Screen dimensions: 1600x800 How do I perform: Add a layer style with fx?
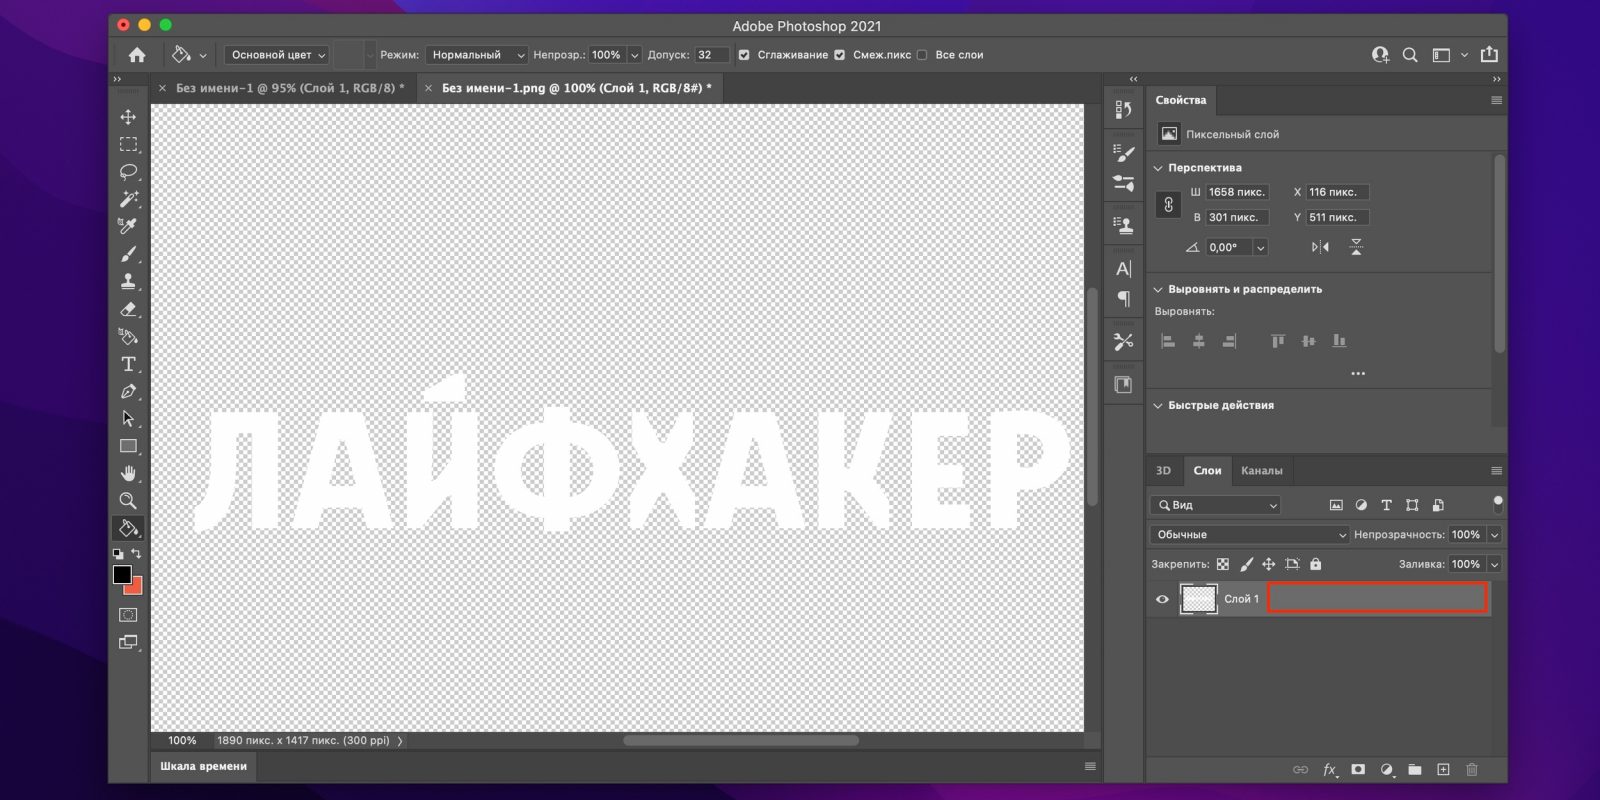[1330, 770]
